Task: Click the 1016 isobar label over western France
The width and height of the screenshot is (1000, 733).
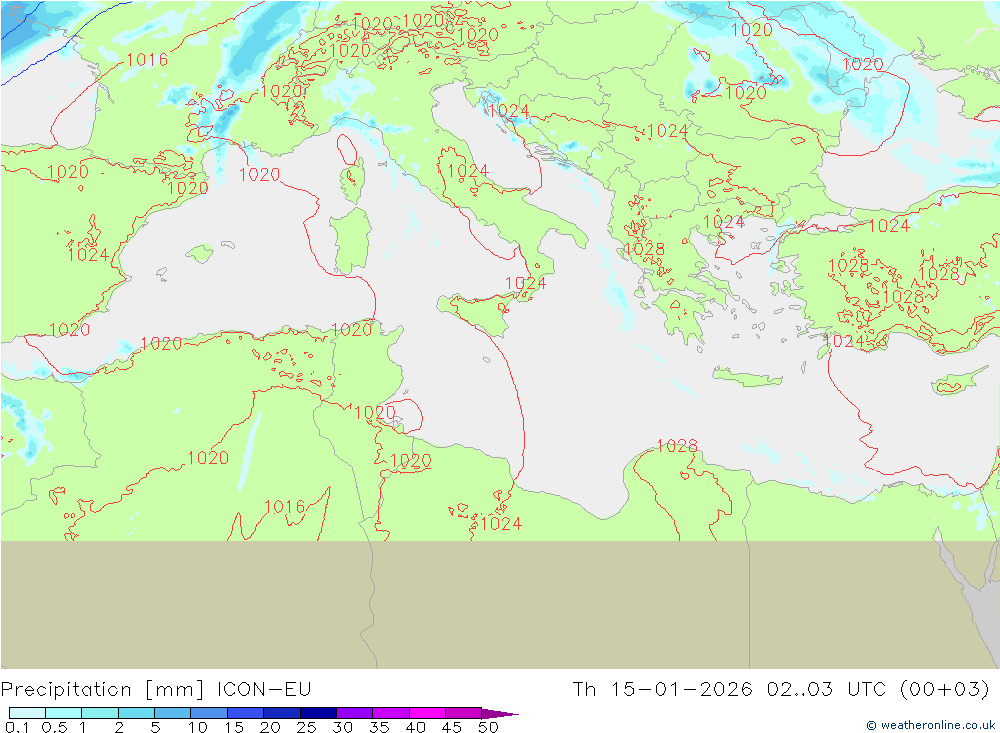Action: click(147, 60)
